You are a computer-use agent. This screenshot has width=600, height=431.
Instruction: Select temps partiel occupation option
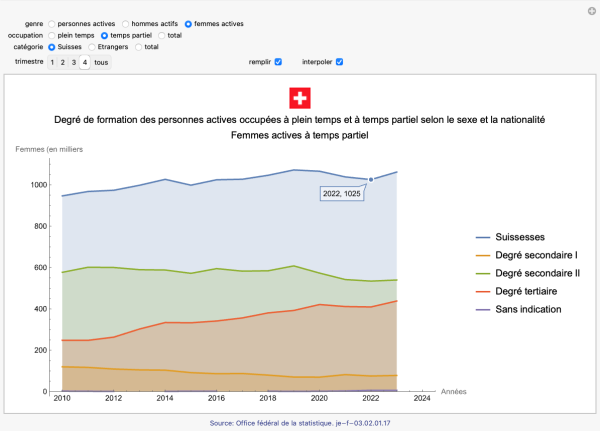coord(106,35)
